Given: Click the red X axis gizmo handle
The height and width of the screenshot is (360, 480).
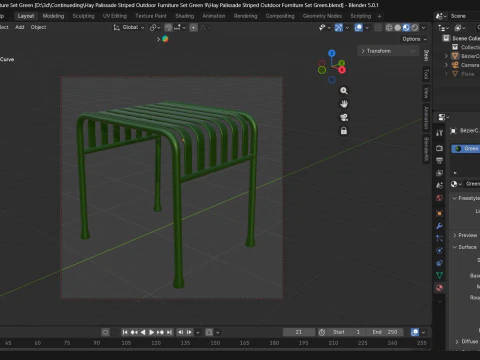Looking at the screenshot, I should tap(342, 70).
